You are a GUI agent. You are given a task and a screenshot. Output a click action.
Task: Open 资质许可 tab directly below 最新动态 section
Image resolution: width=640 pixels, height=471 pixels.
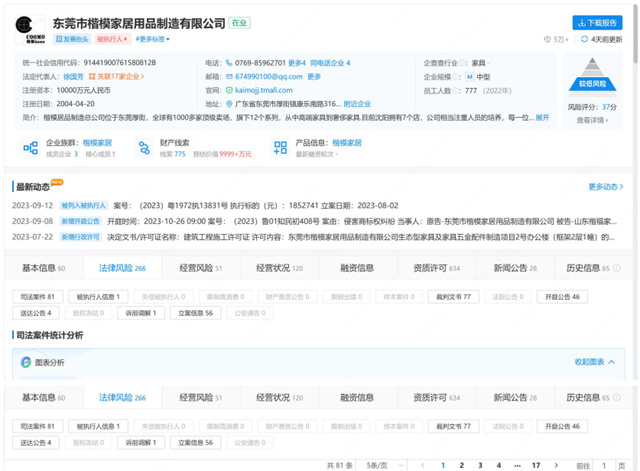pos(436,268)
